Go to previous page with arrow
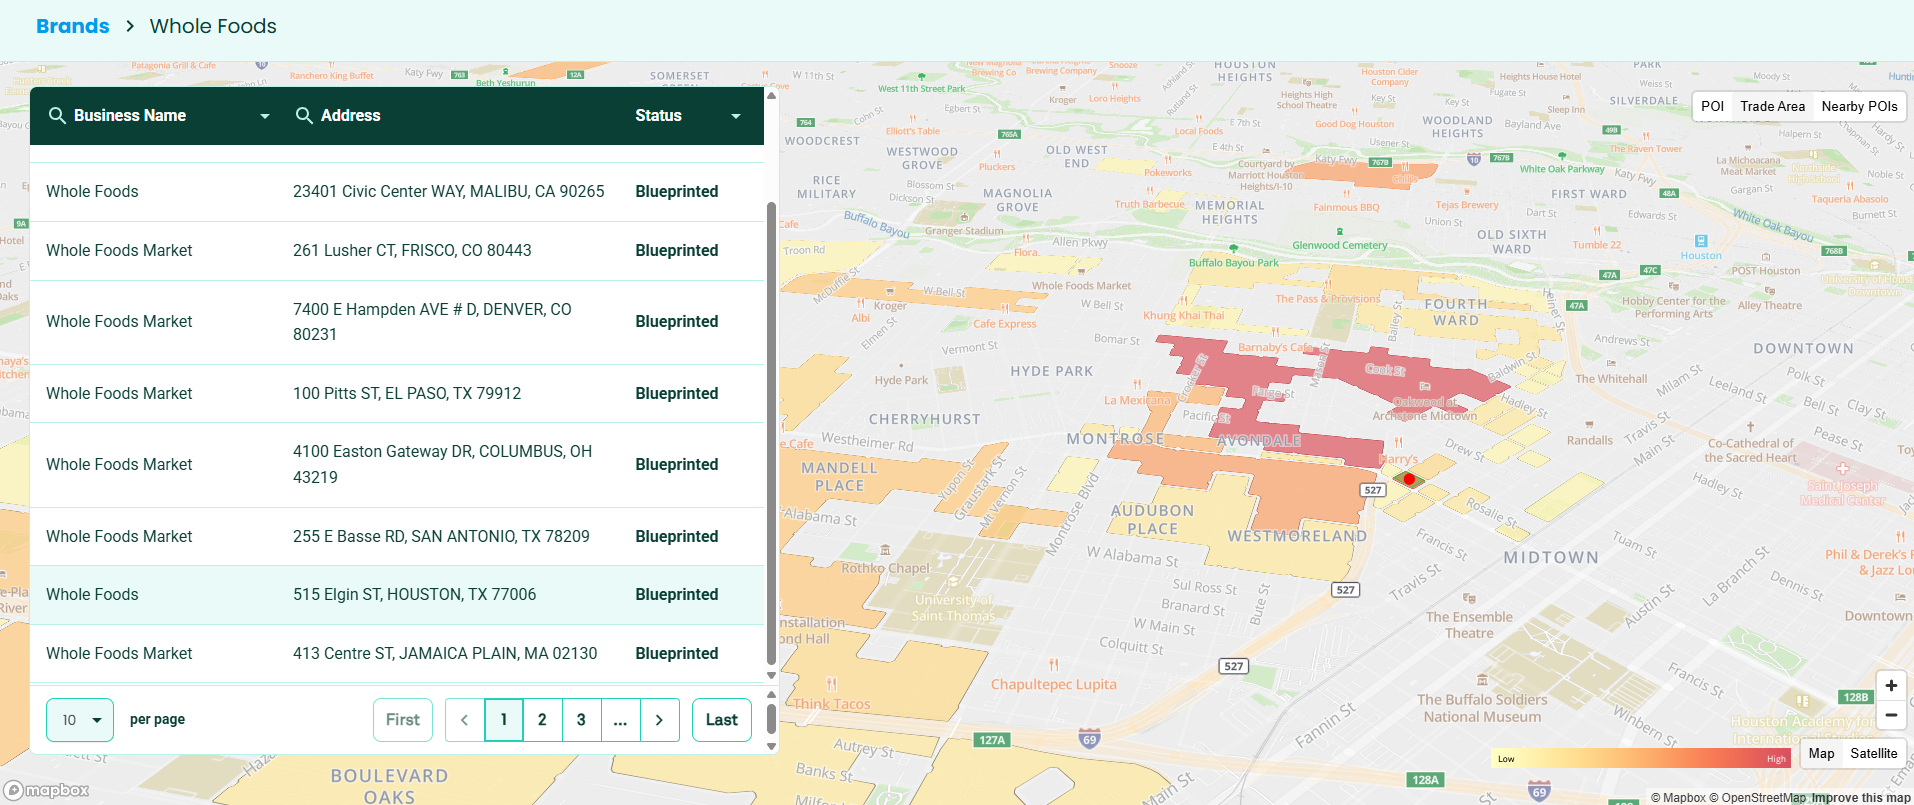Viewport: 1914px width, 805px height. (464, 720)
